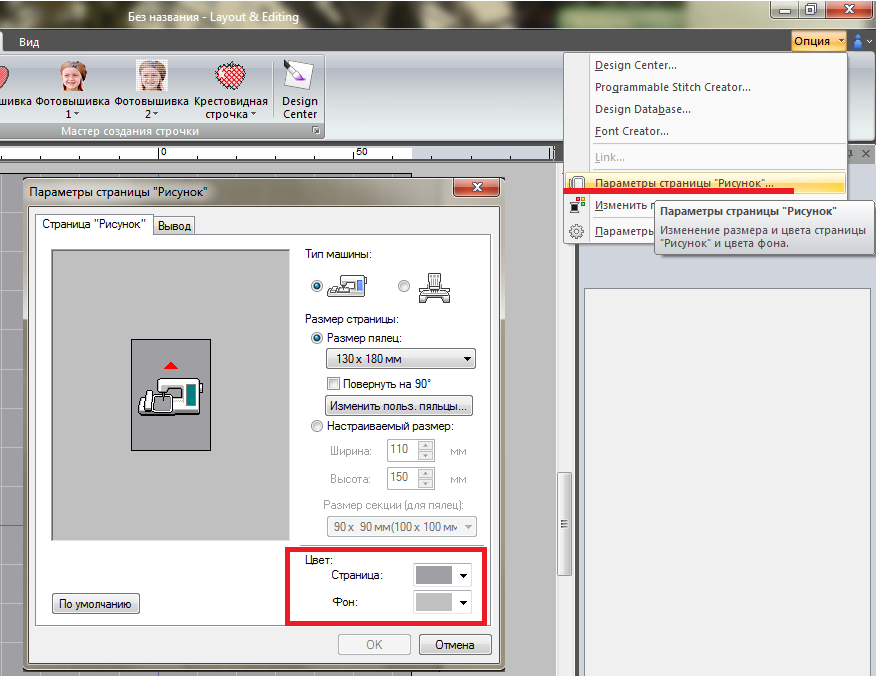Viewport: 876px width, 676px height.
Task: Click the OK button
Action: point(374,645)
